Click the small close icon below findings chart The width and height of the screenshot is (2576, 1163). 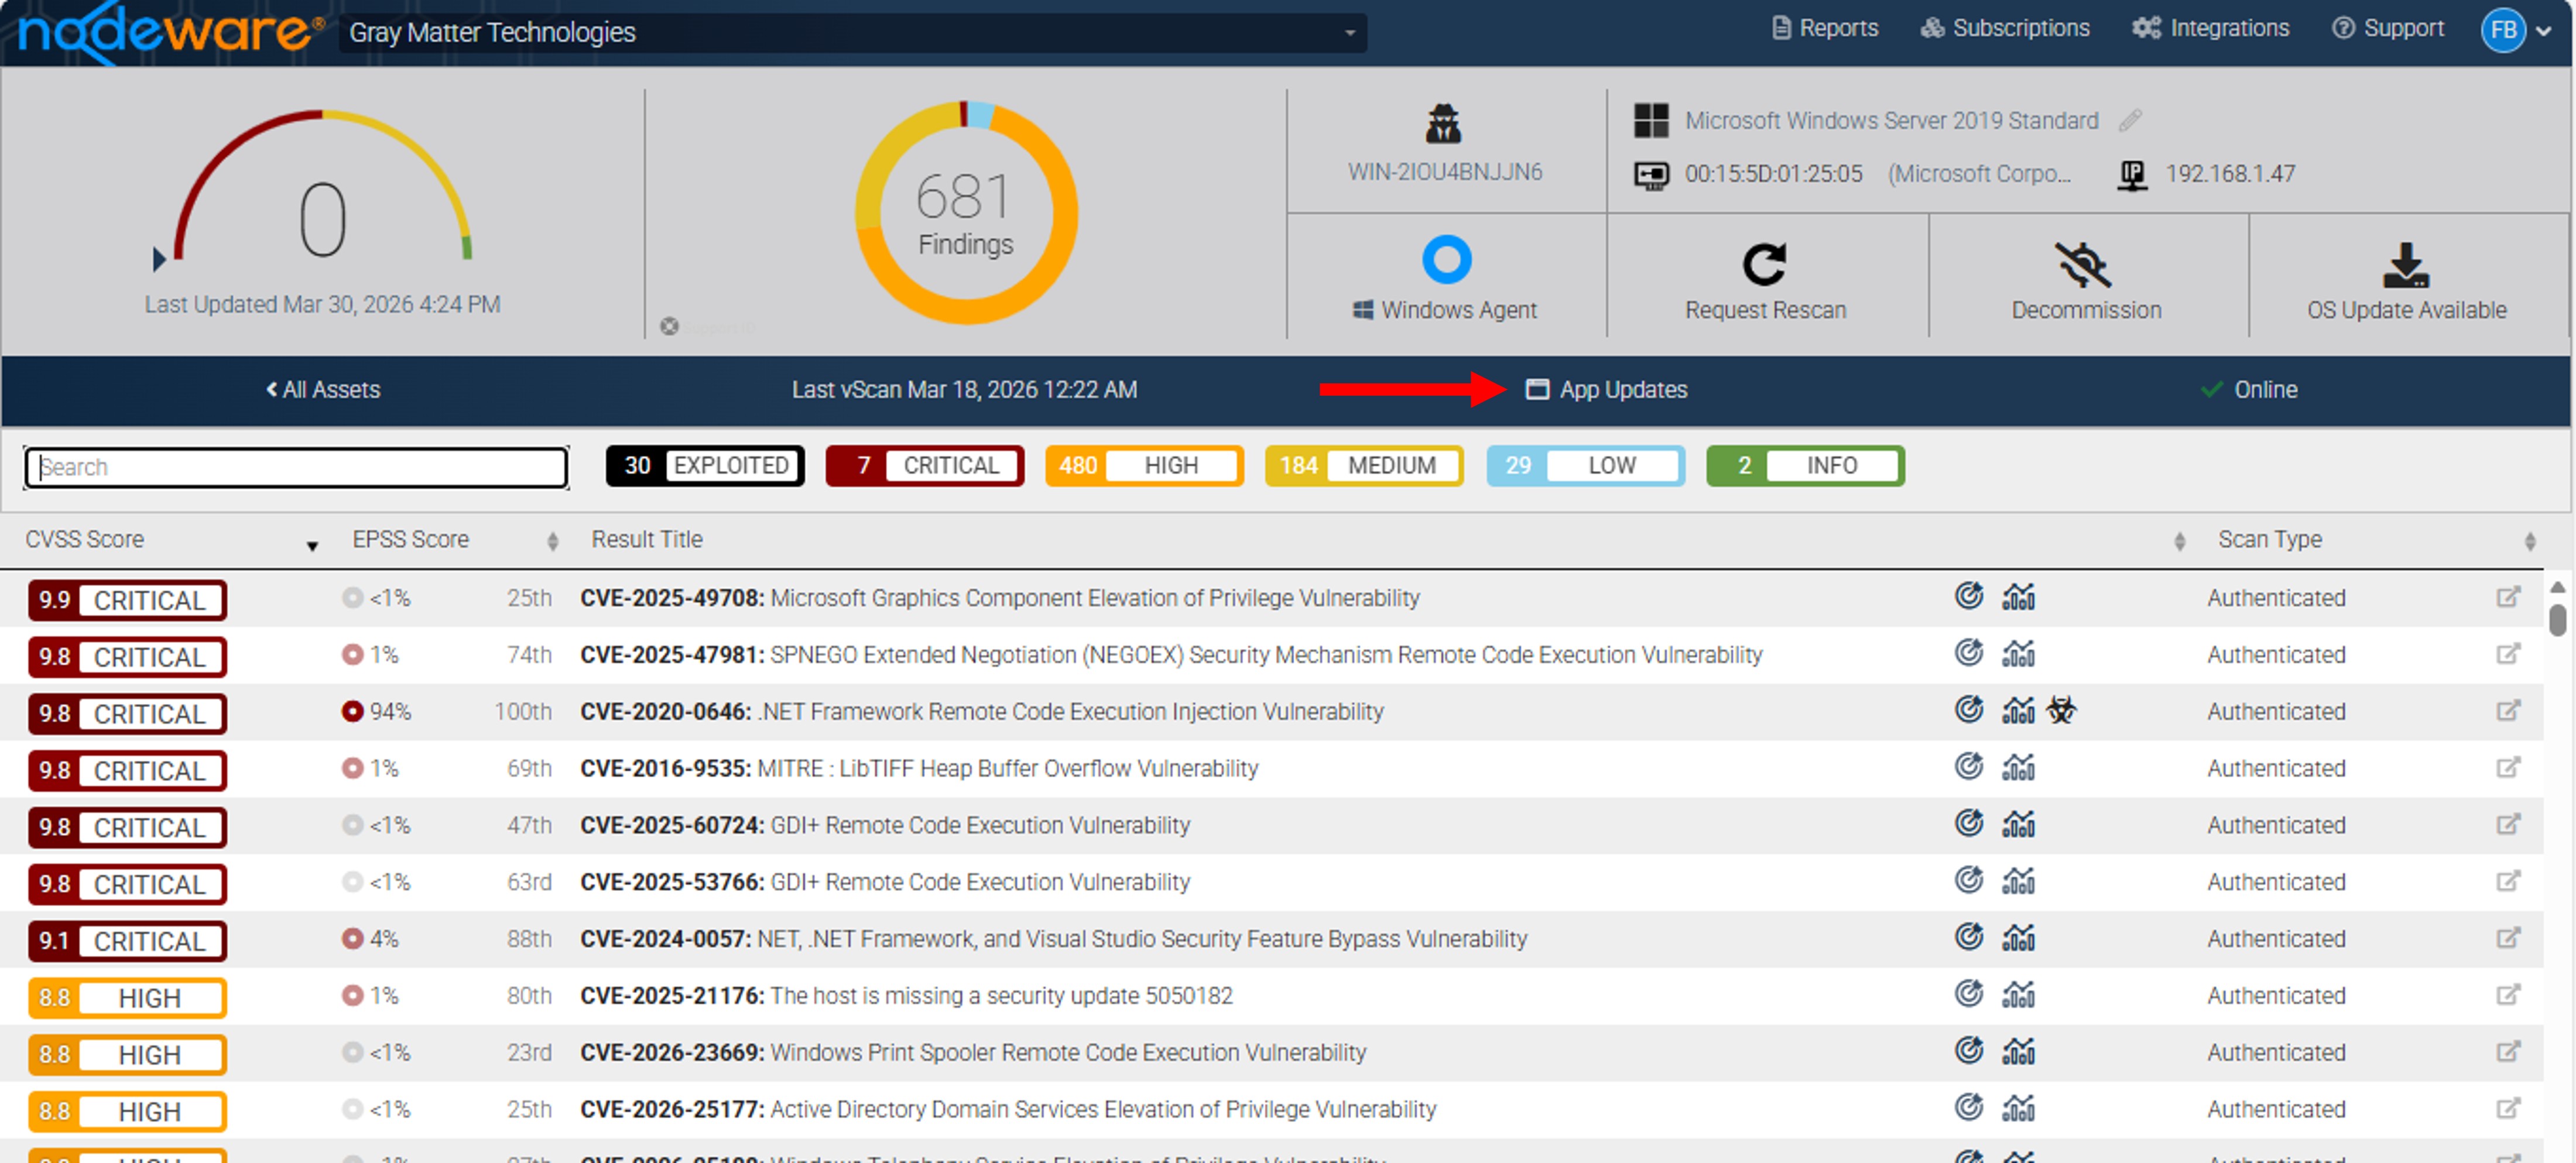[x=669, y=326]
